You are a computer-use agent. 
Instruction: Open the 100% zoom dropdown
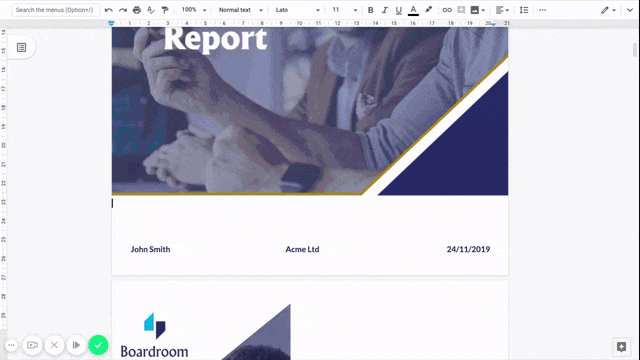click(x=193, y=10)
